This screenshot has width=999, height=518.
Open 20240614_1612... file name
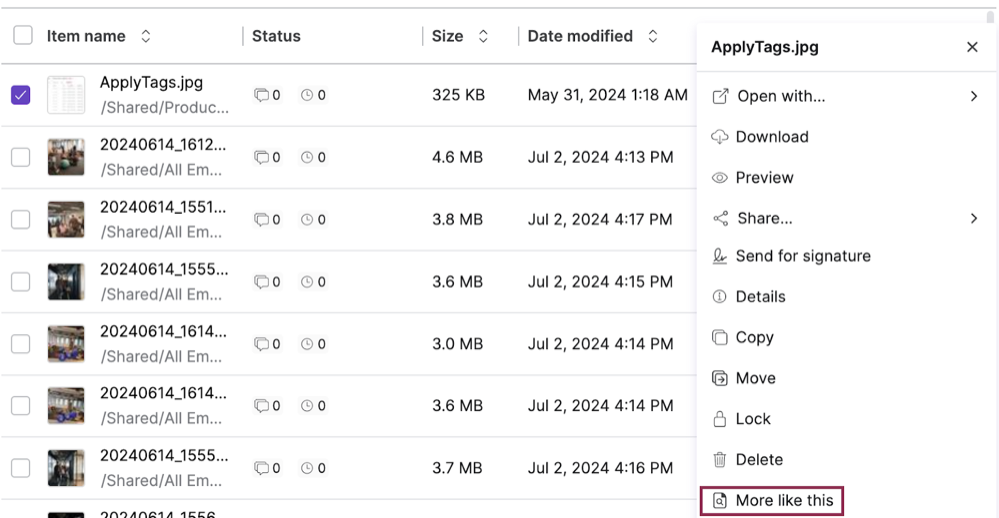162,145
